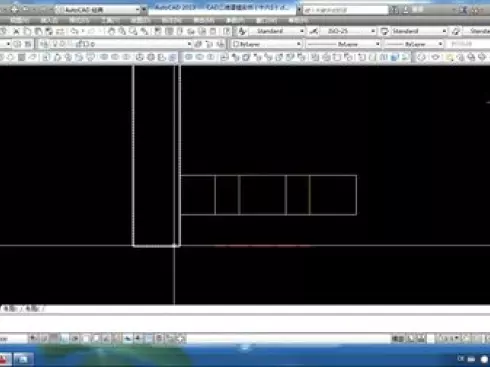This screenshot has height=367, width=490.
Task: Focus the title bar search field
Action: (346, 10)
